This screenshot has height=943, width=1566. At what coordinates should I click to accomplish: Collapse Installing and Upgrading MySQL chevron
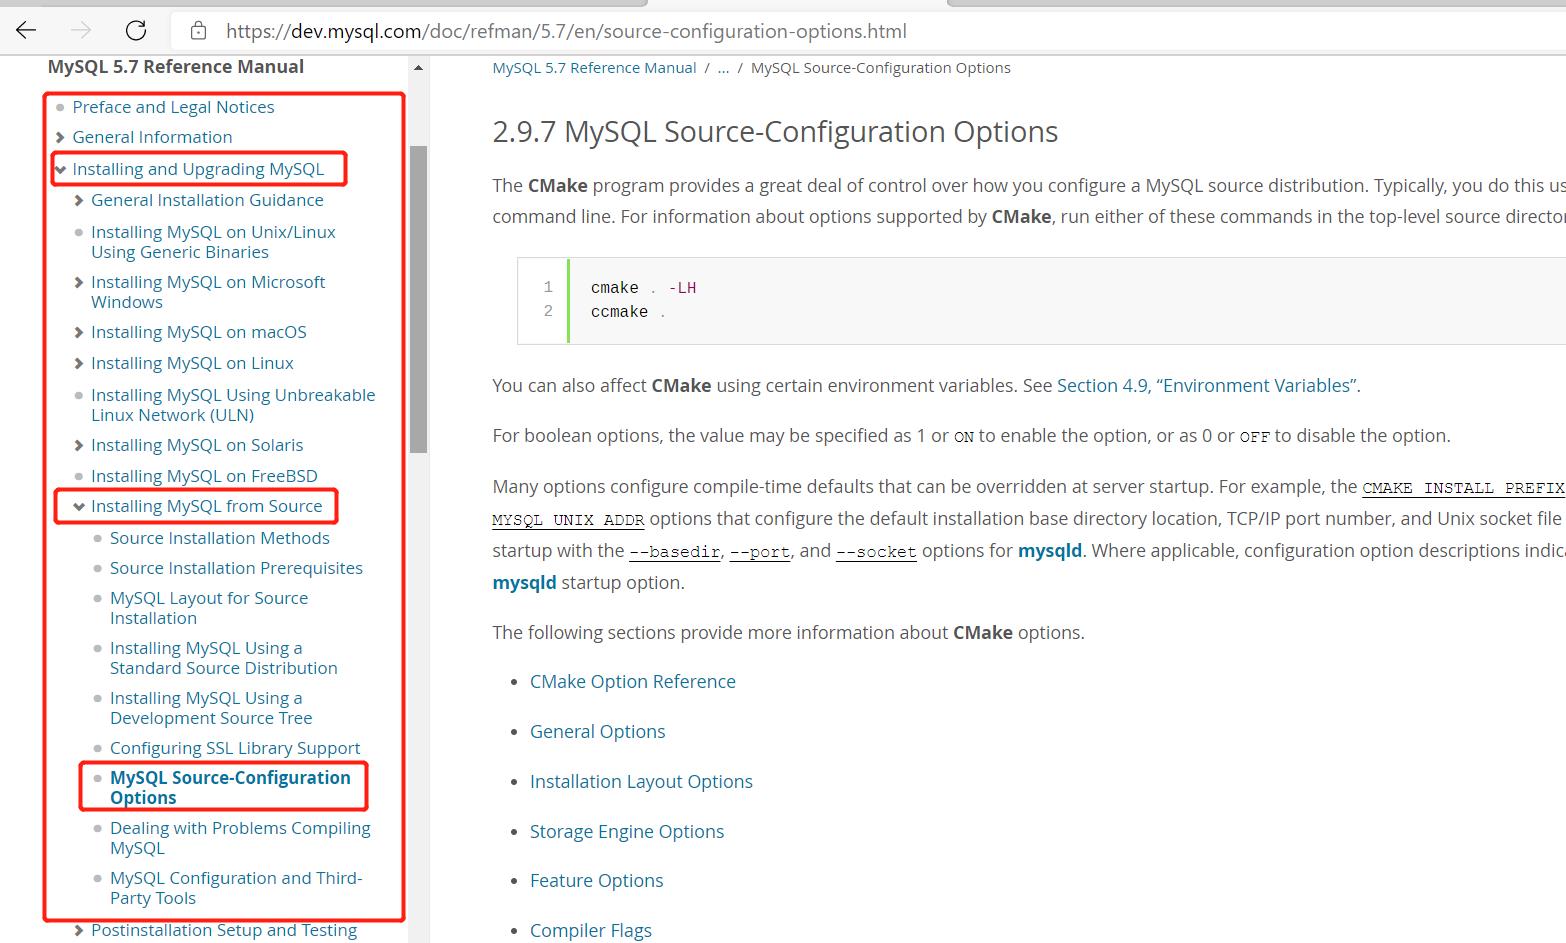pyautogui.click(x=60, y=170)
